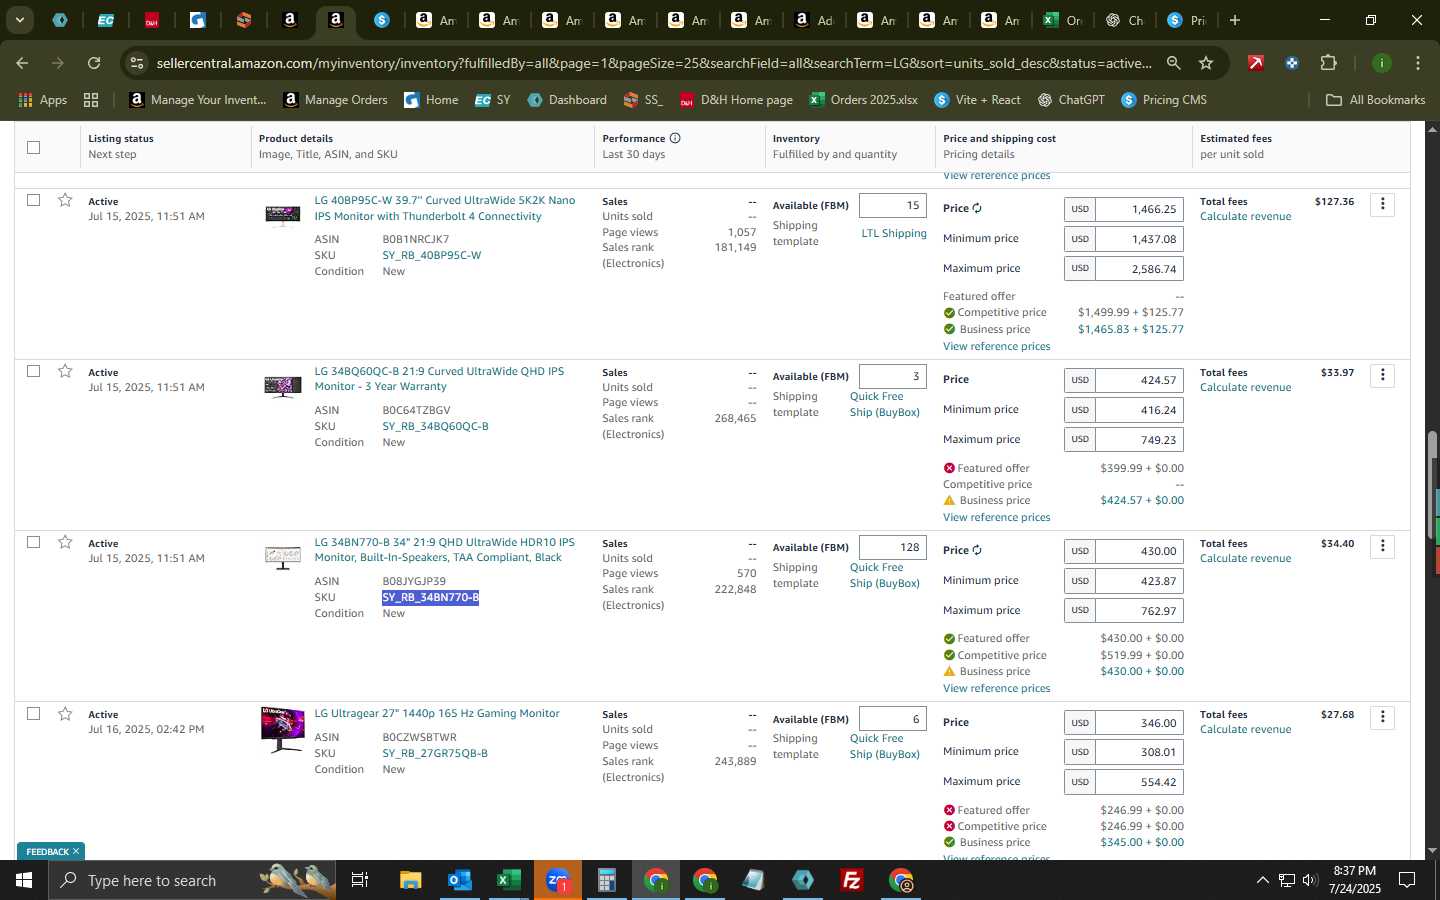Open Outlook from the taskbar
Viewport: 1440px width, 900px height.
pyautogui.click(x=459, y=880)
